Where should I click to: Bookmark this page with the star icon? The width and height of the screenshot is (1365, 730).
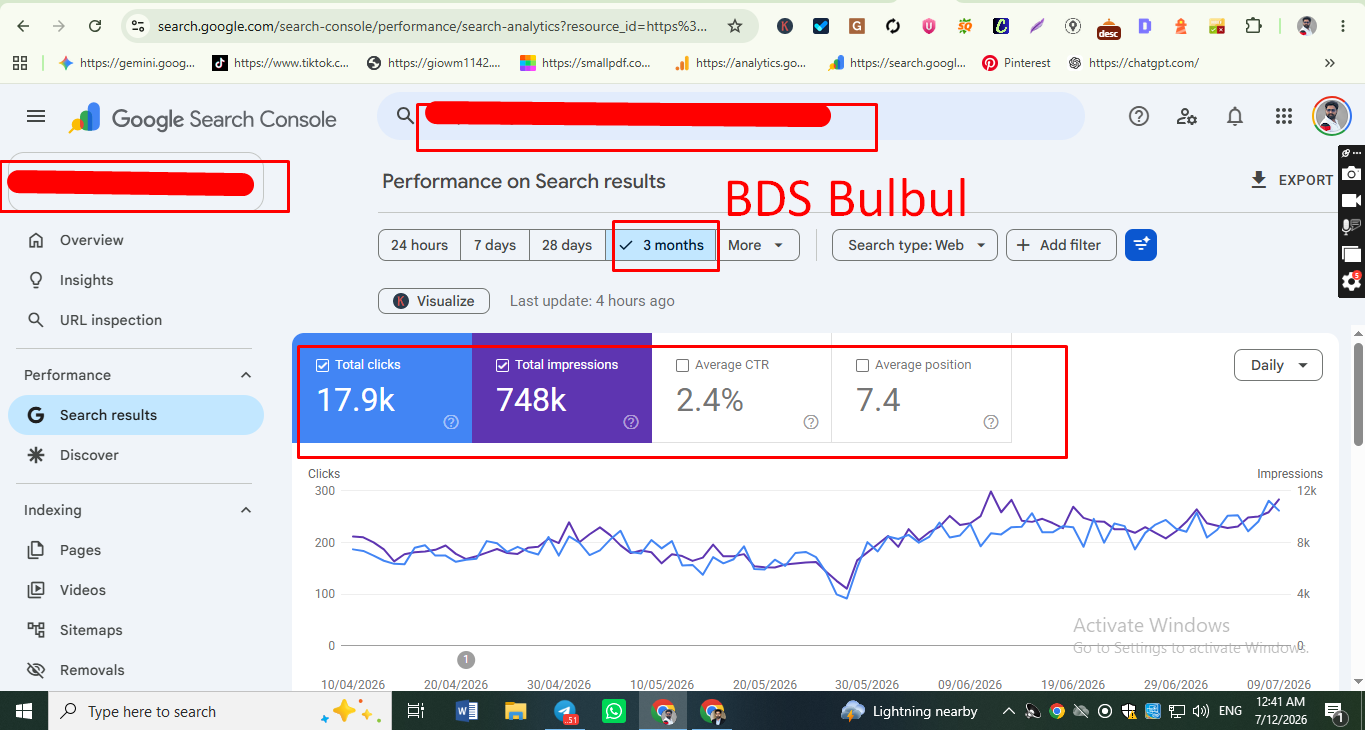pos(735,26)
